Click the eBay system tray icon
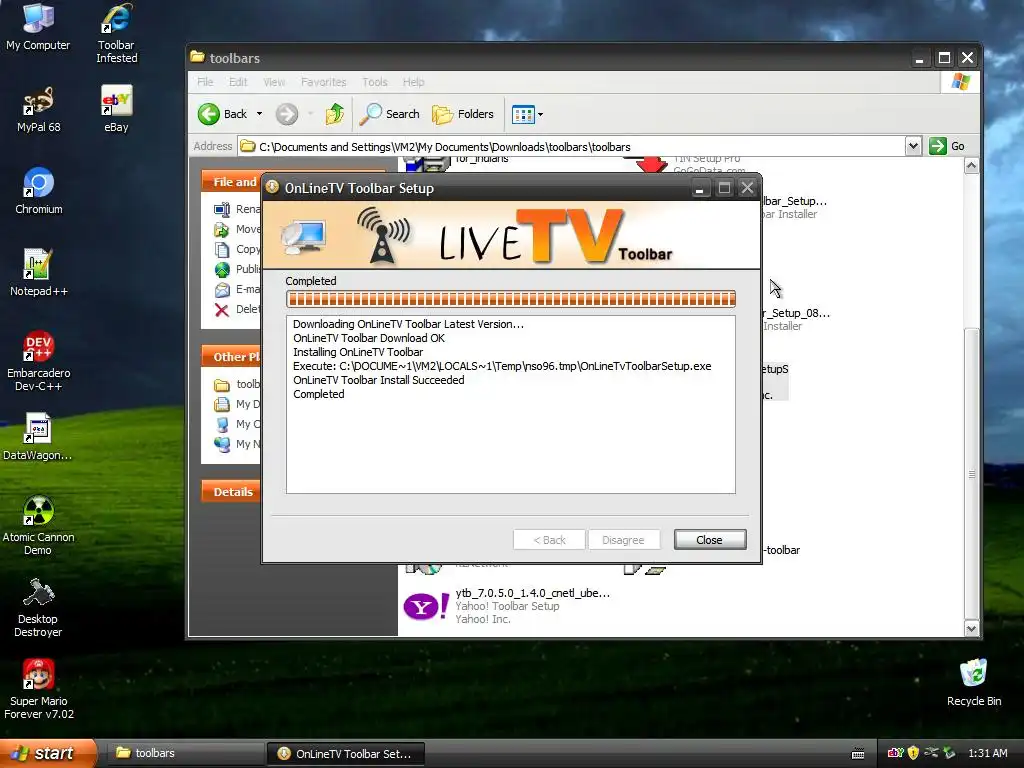This screenshot has height=768, width=1024. [895, 753]
